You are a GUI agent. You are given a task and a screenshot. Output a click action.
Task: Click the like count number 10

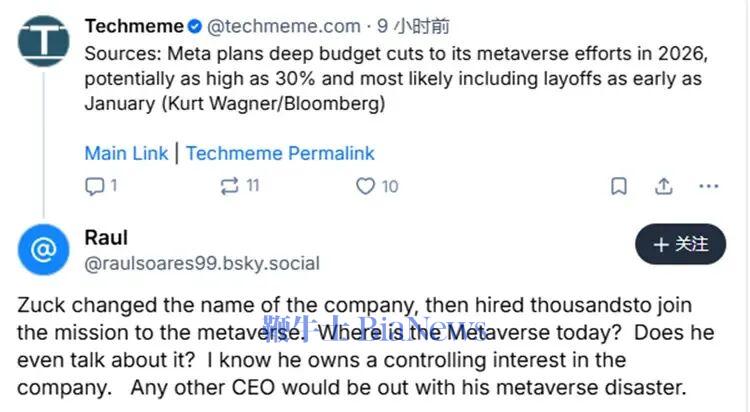[390, 186]
